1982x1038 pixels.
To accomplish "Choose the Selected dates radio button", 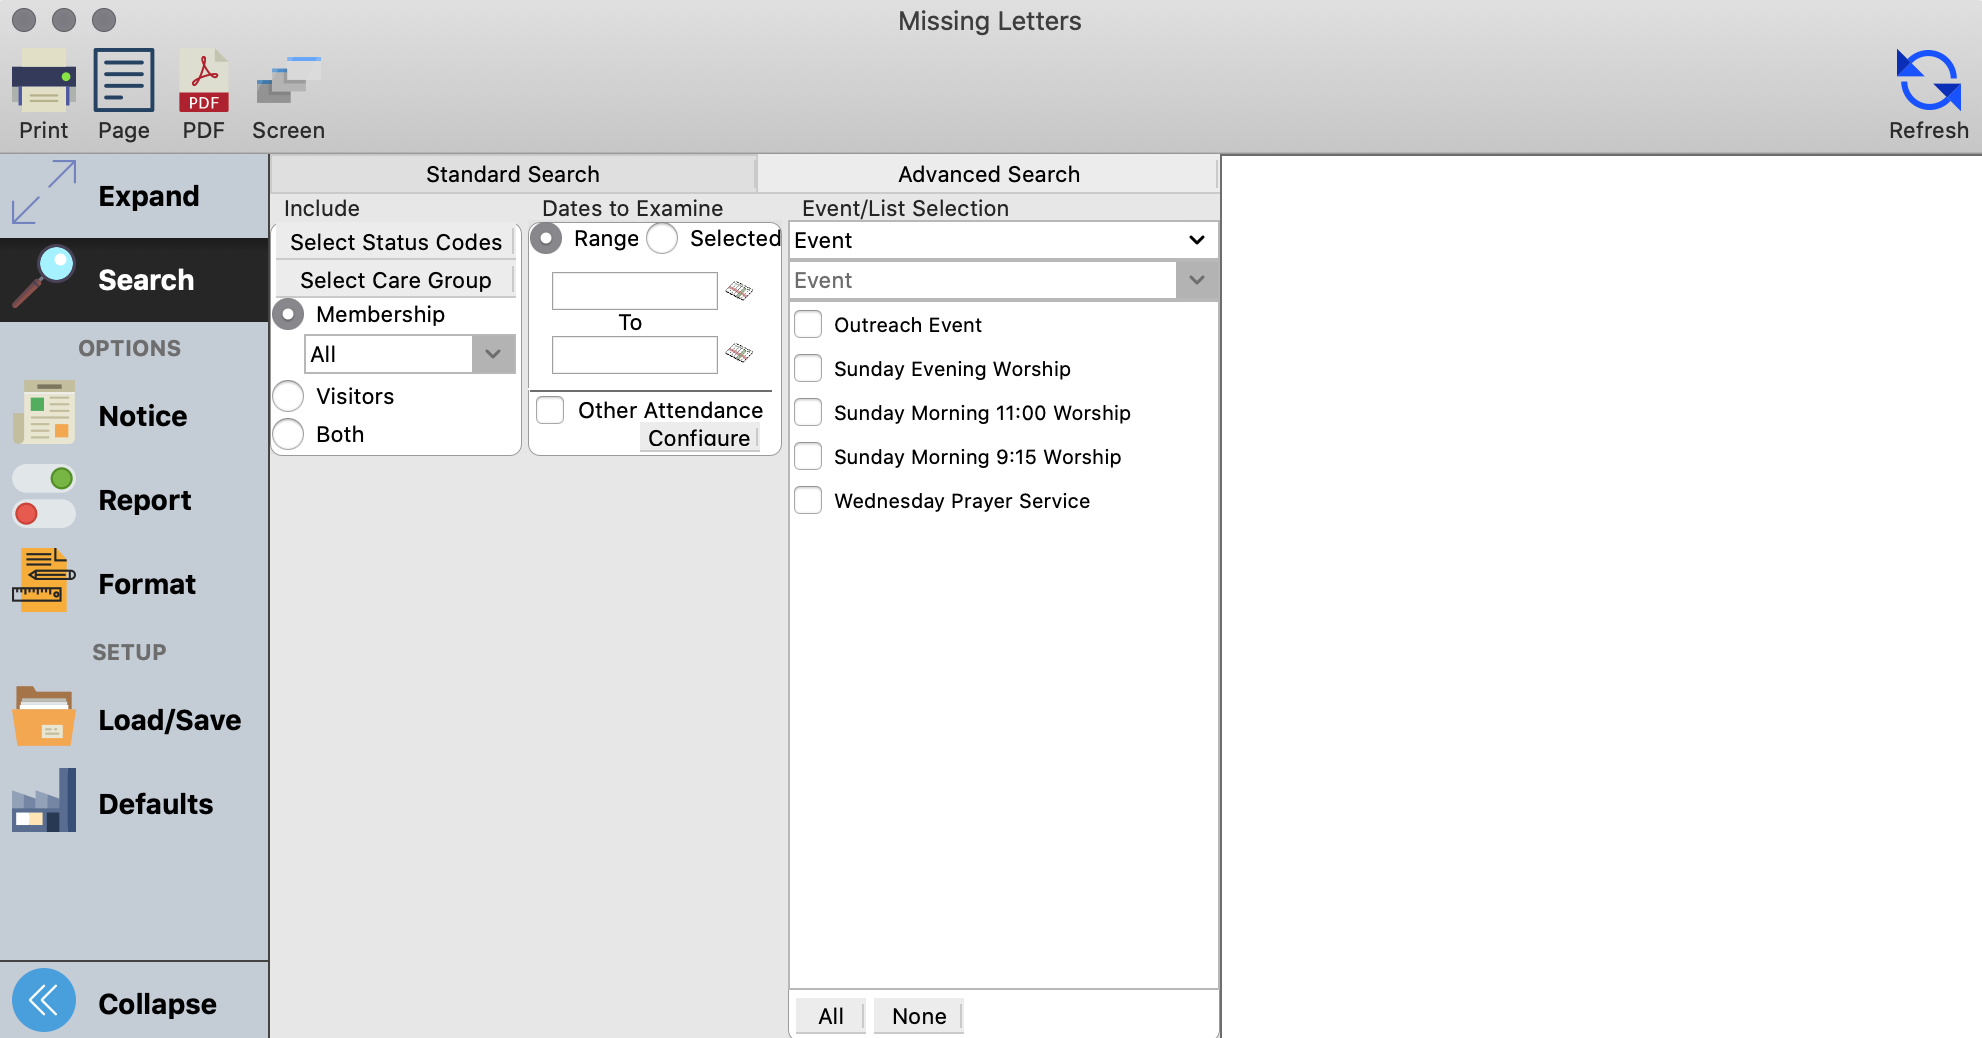I will click(x=662, y=239).
